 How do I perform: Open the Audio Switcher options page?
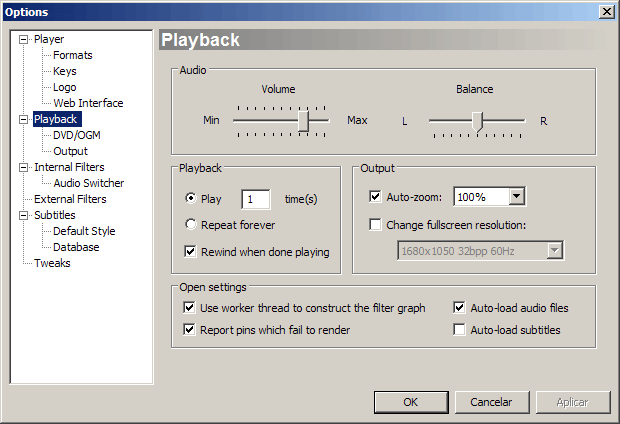click(89, 183)
